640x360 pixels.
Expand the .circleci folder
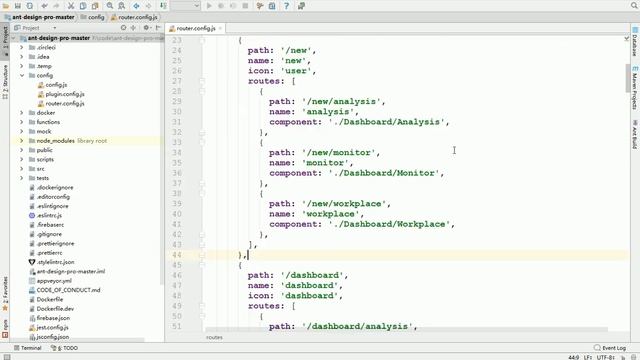coord(22,47)
